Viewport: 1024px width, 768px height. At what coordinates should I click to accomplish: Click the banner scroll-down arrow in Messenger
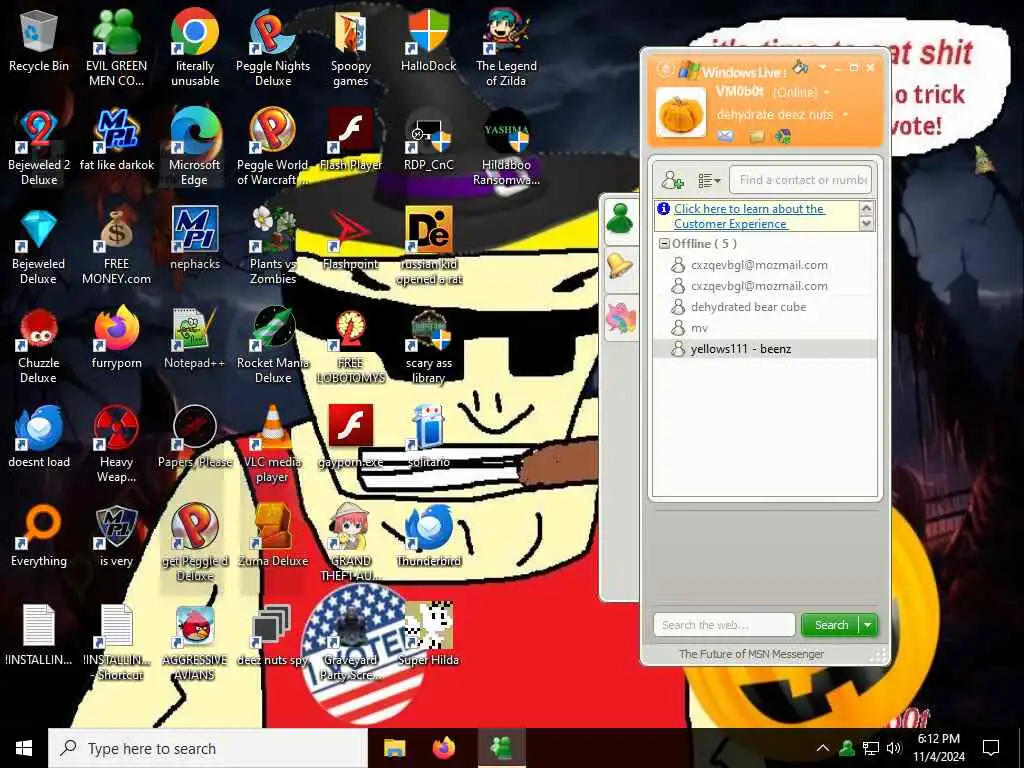click(x=867, y=223)
